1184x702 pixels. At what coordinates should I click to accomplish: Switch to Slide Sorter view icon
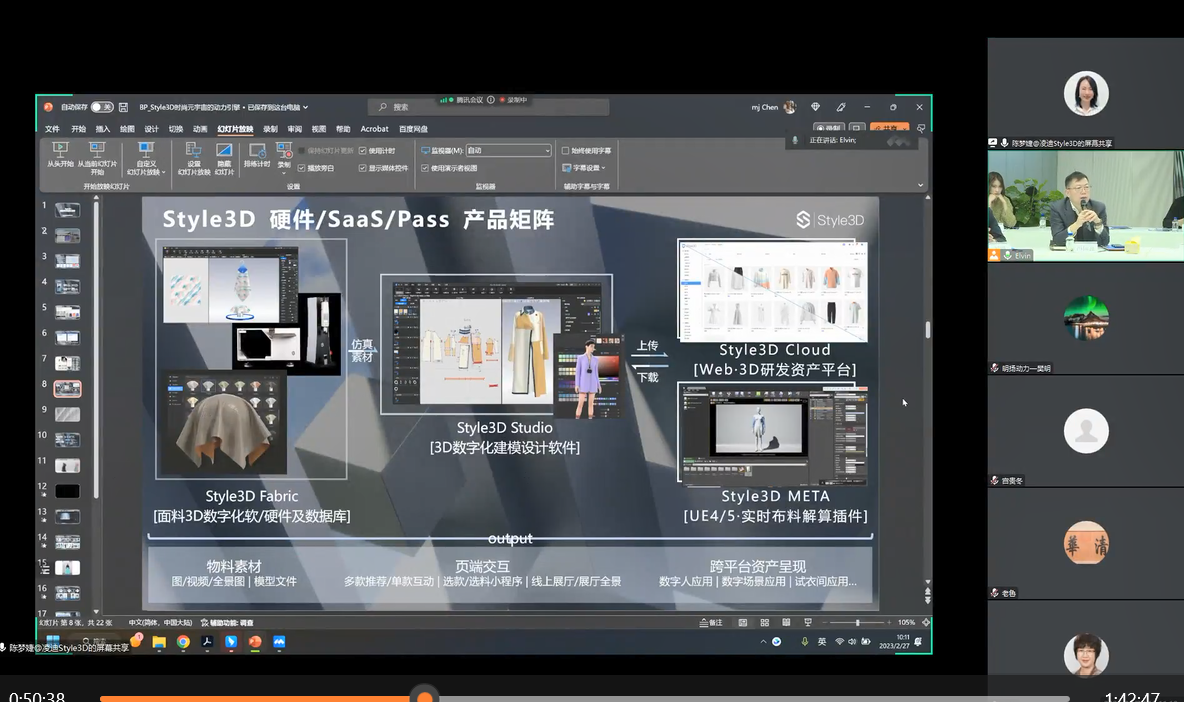pos(765,623)
